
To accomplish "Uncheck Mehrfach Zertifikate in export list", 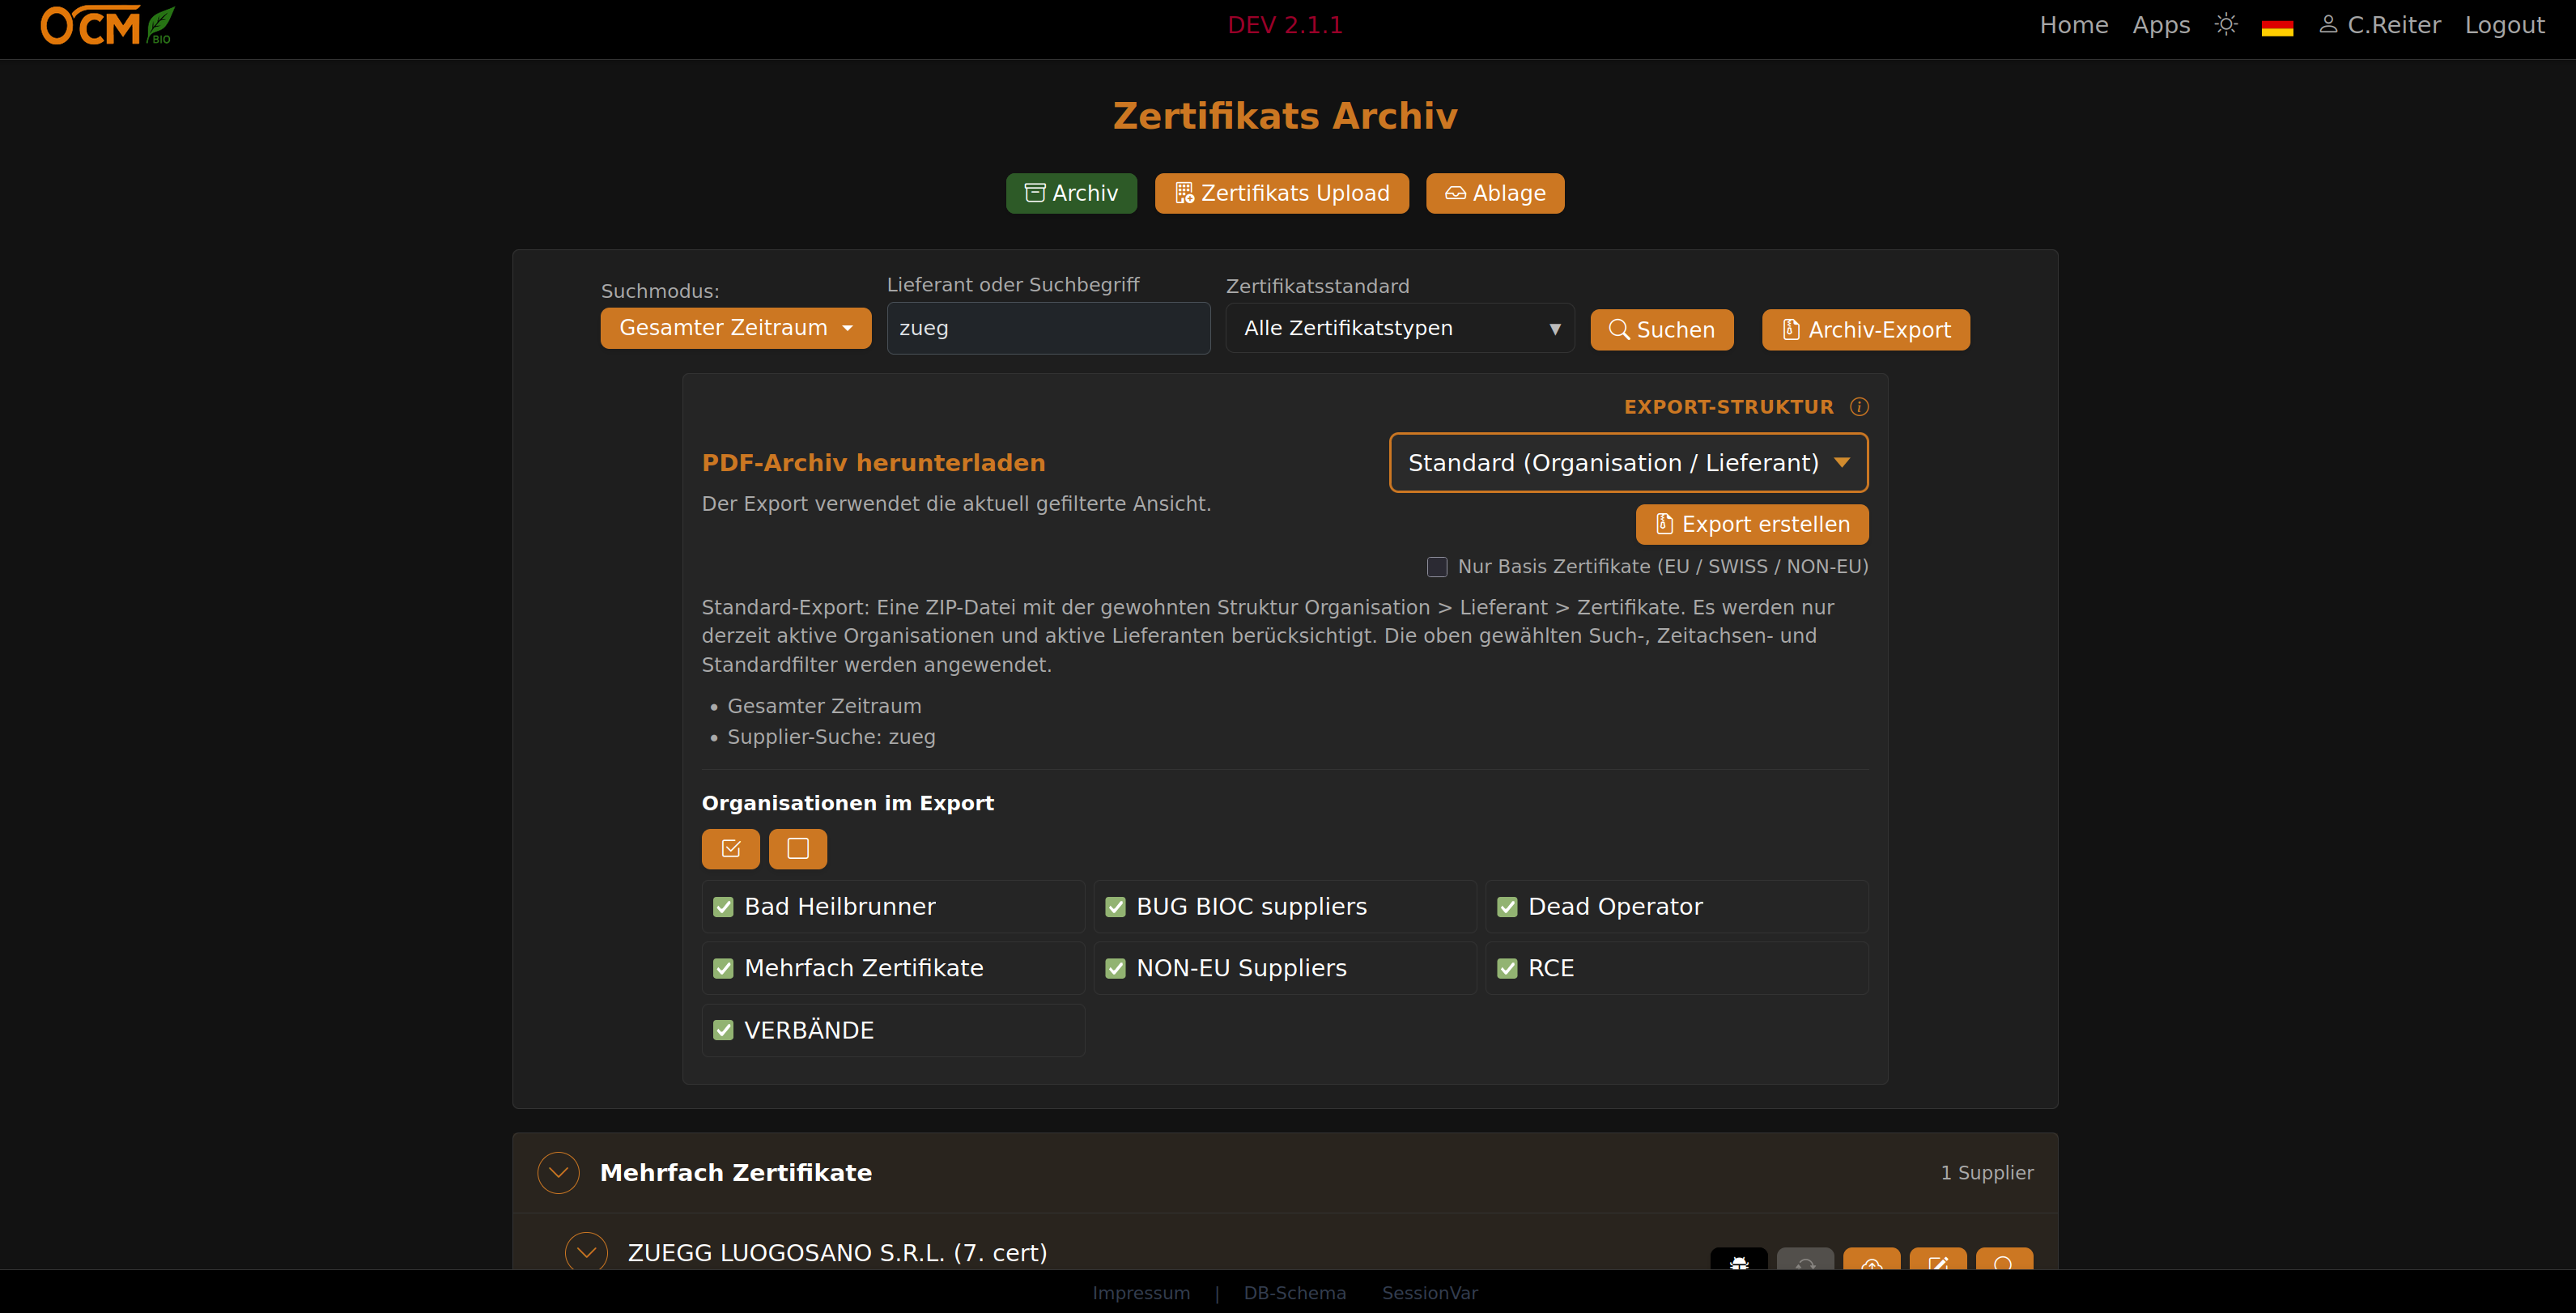I will [x=723, y=969].
